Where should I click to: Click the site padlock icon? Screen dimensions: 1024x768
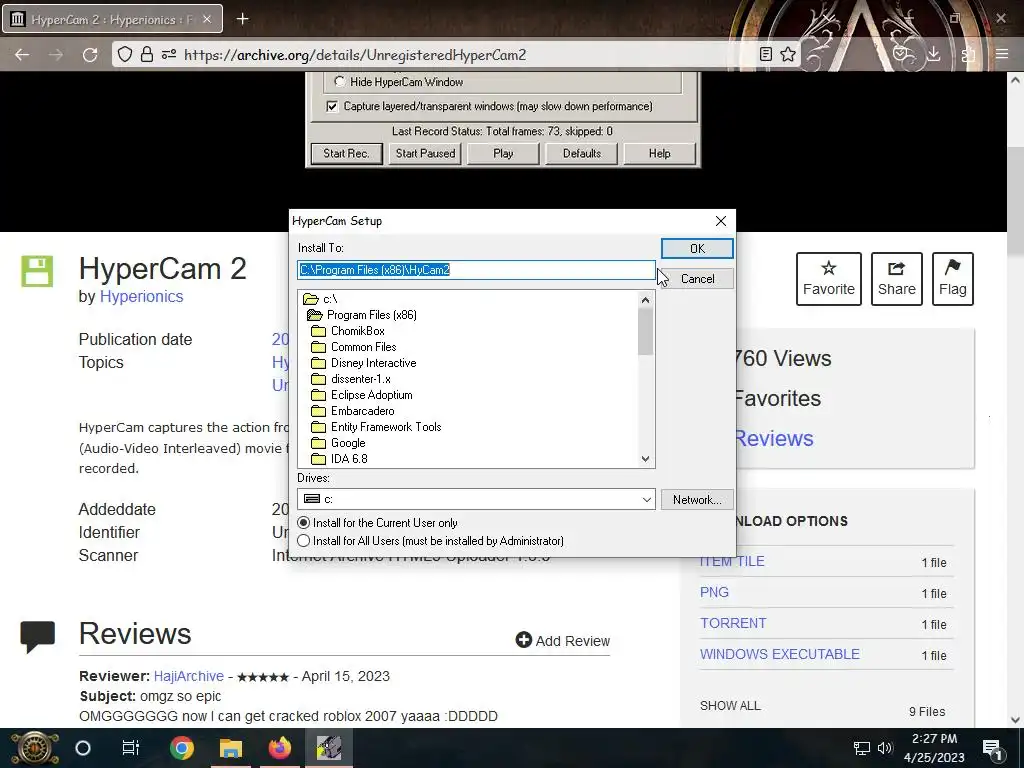[147, 54]
